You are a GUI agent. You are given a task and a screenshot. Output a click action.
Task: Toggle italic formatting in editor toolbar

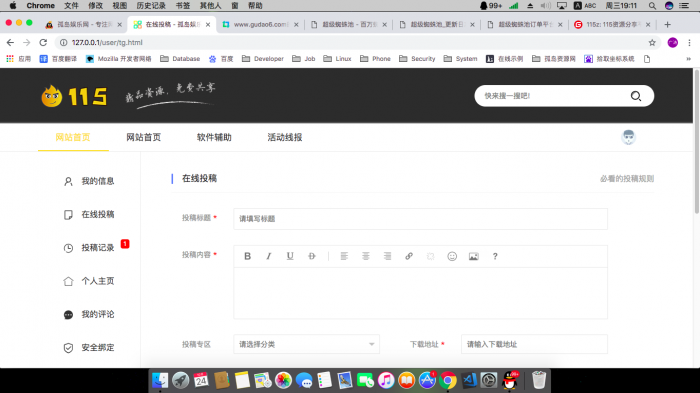[x=268, y=256]
